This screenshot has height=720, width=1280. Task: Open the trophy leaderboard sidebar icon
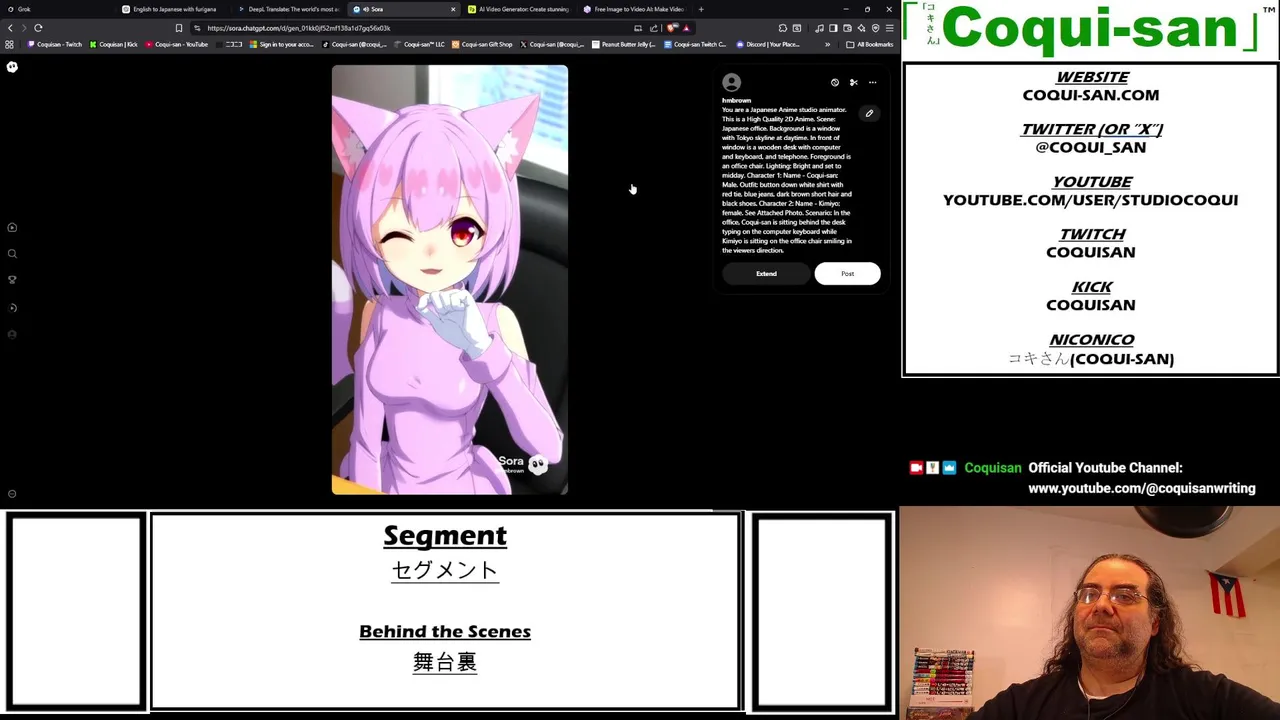12,280
